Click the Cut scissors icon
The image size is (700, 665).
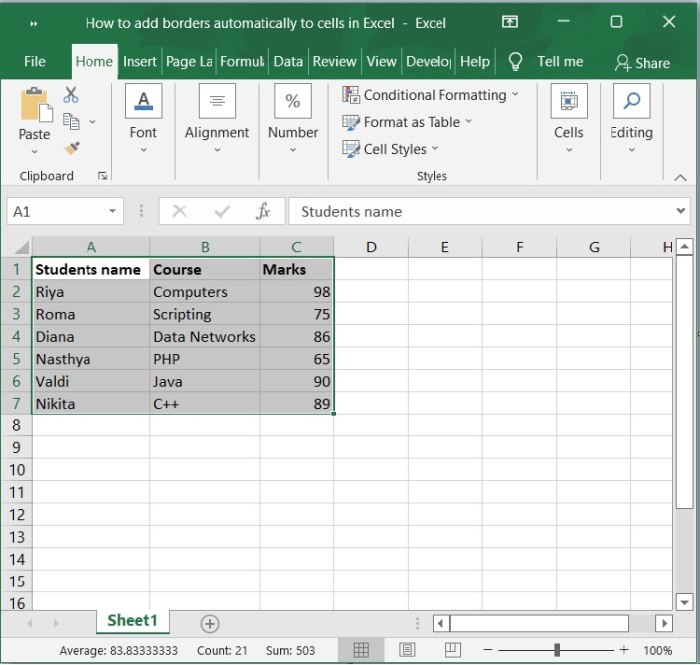tap(71, 95)
